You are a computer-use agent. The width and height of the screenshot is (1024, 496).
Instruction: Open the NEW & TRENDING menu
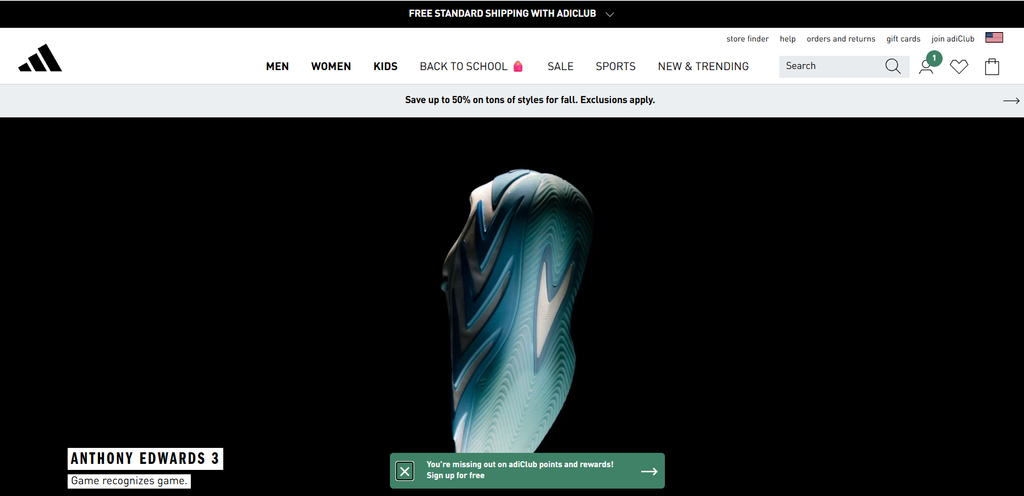click(703, 67)
